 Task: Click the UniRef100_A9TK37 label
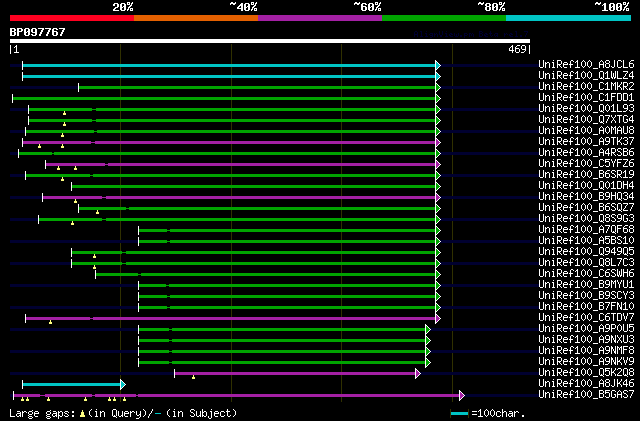[x=586, y=142]
